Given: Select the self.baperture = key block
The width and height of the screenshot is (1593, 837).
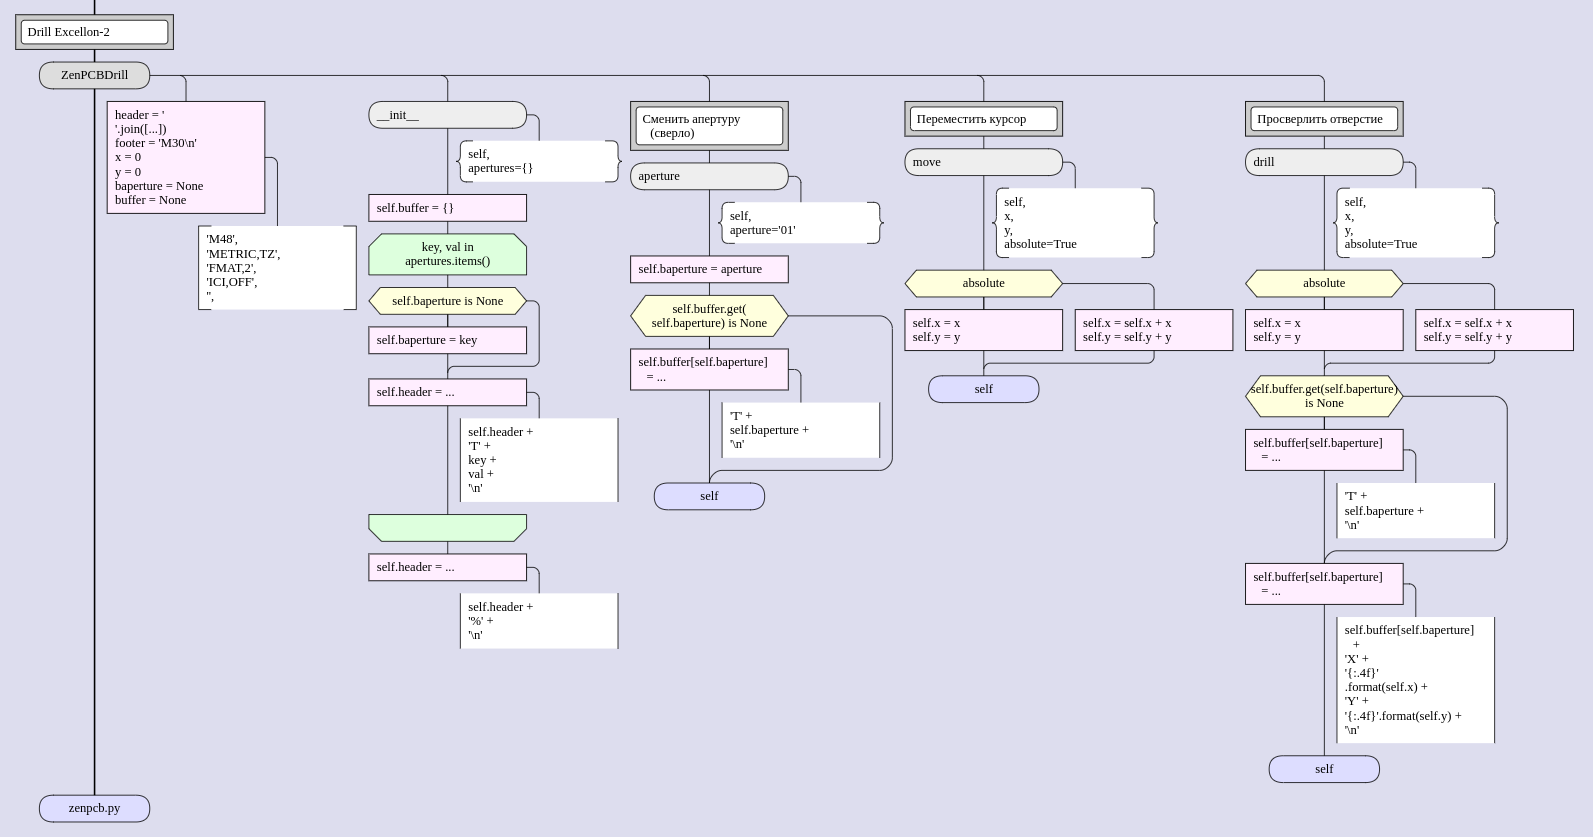Looking at the screenshot, I should click(x=447, y=340).
